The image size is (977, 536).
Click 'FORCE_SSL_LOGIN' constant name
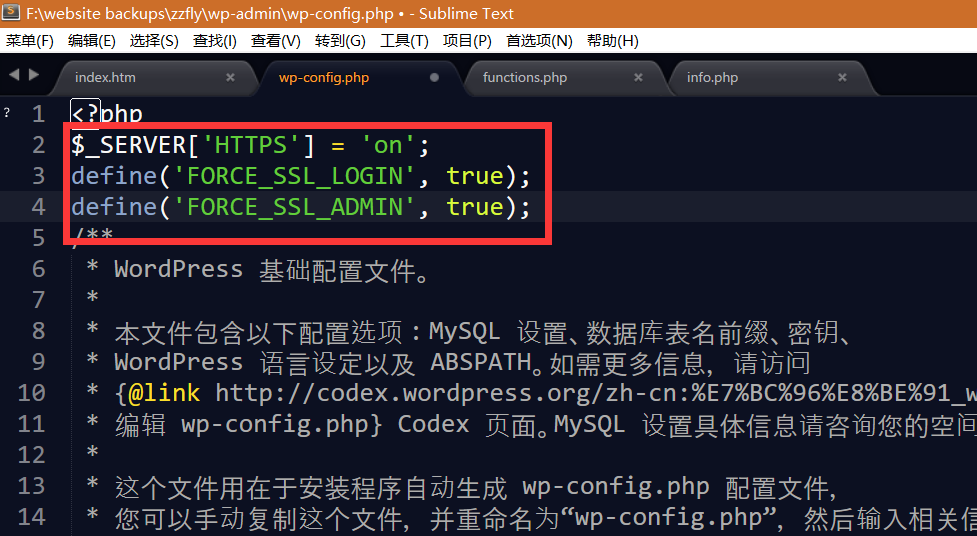[x=294, y=176]
